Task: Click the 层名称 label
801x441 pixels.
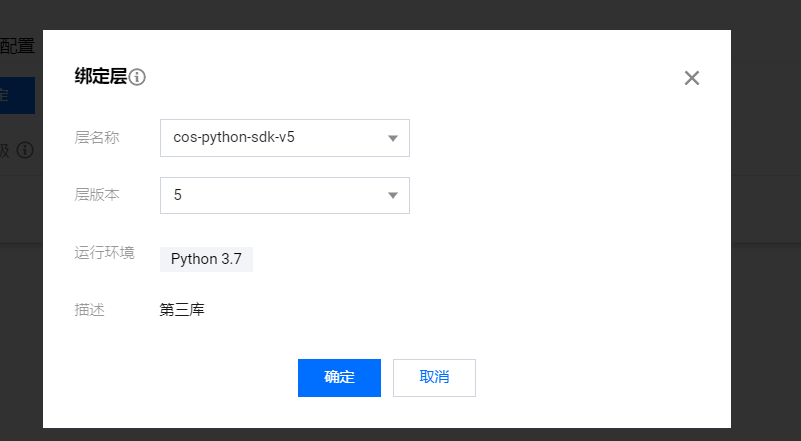Action: point(97,137)
